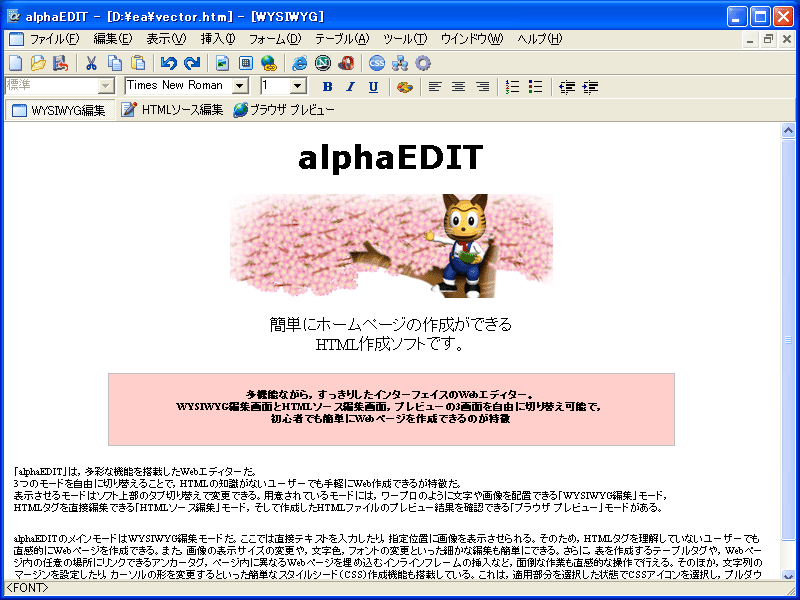Click the vertical scrollbar thumb

(x=788, y=339)
